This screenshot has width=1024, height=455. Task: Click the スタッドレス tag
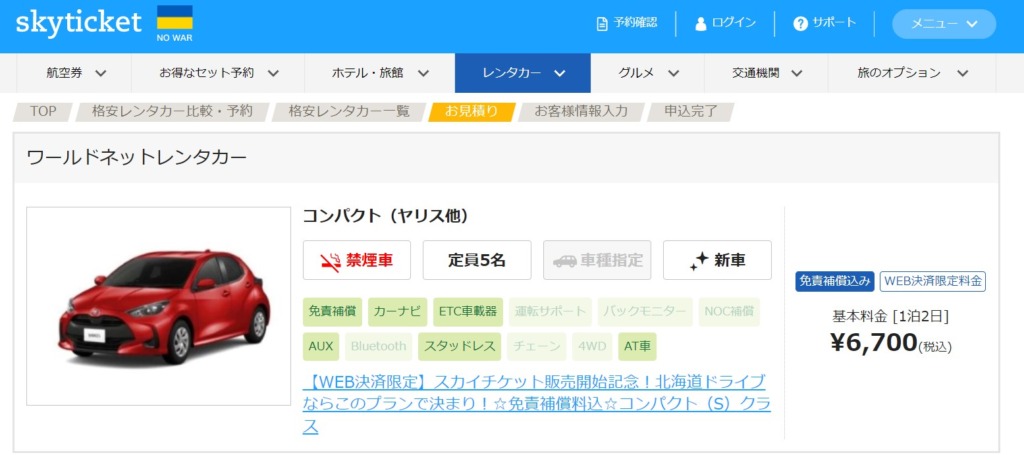coord(459,347)
